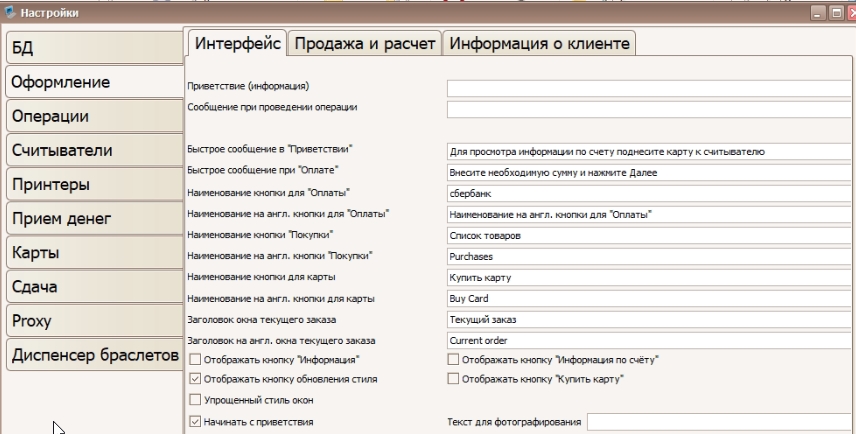Click label Наименование кнопки "Покупки"
The image size is (856, 434).
(x=260, y=235)
